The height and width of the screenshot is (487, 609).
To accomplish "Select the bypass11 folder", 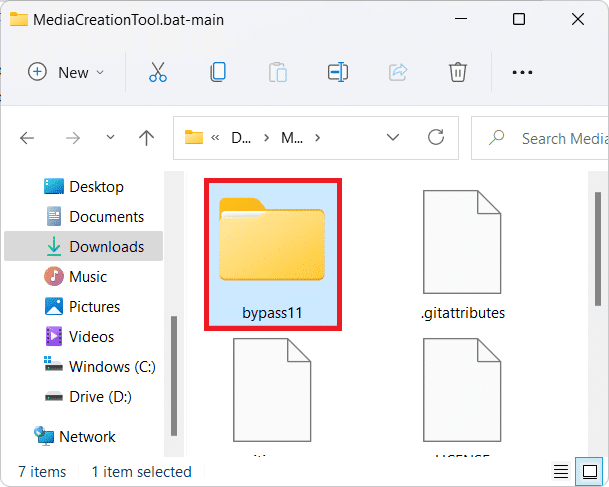I will click(x=273, y=254).
